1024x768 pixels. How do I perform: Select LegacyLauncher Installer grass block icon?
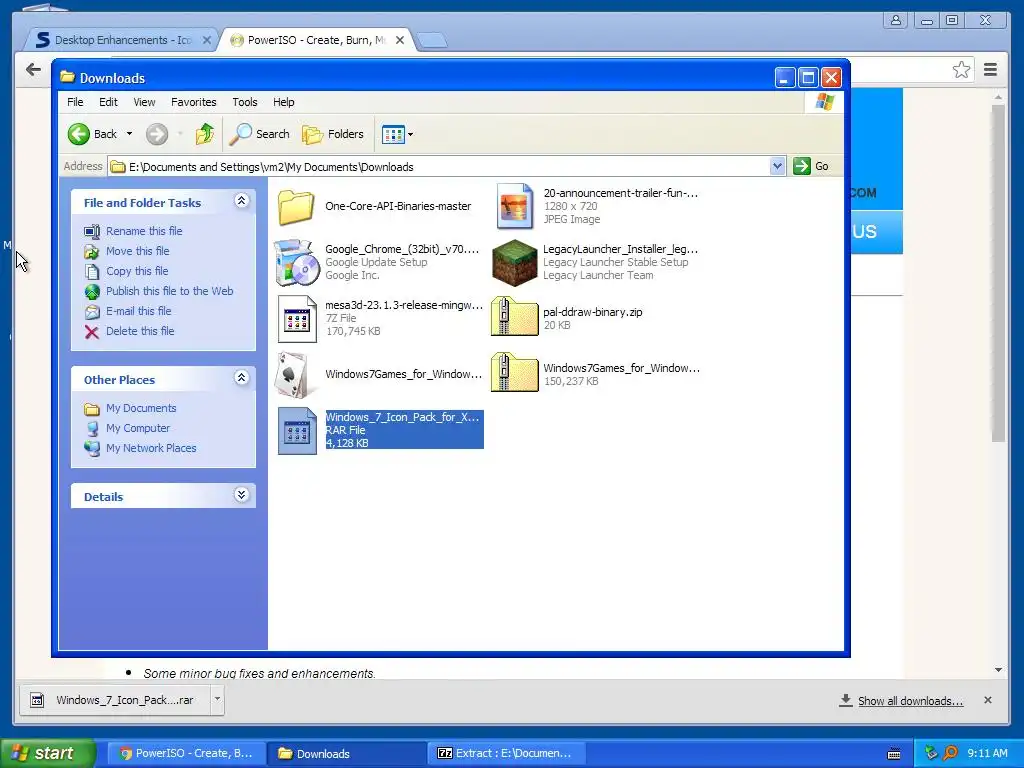[515, 263]
